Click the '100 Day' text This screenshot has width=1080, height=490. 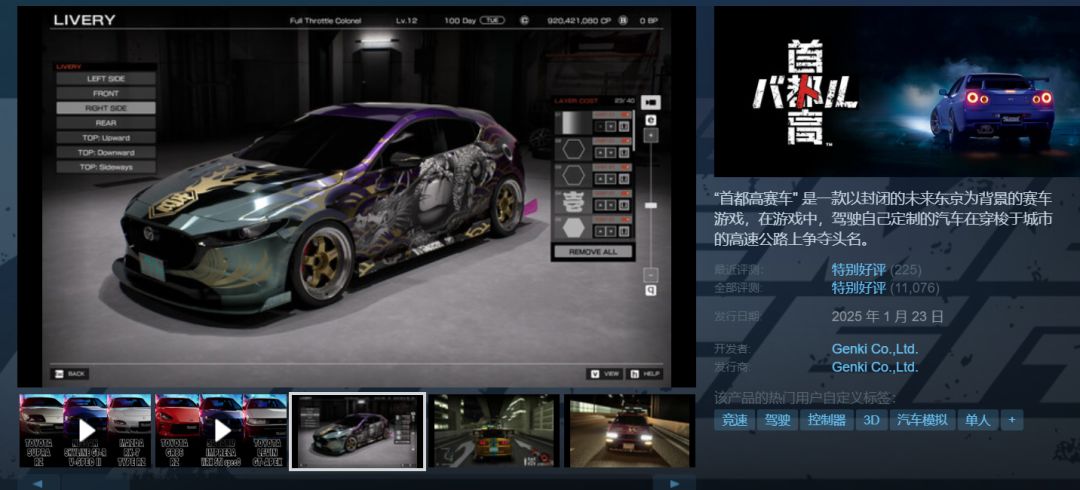coord(461,21)
